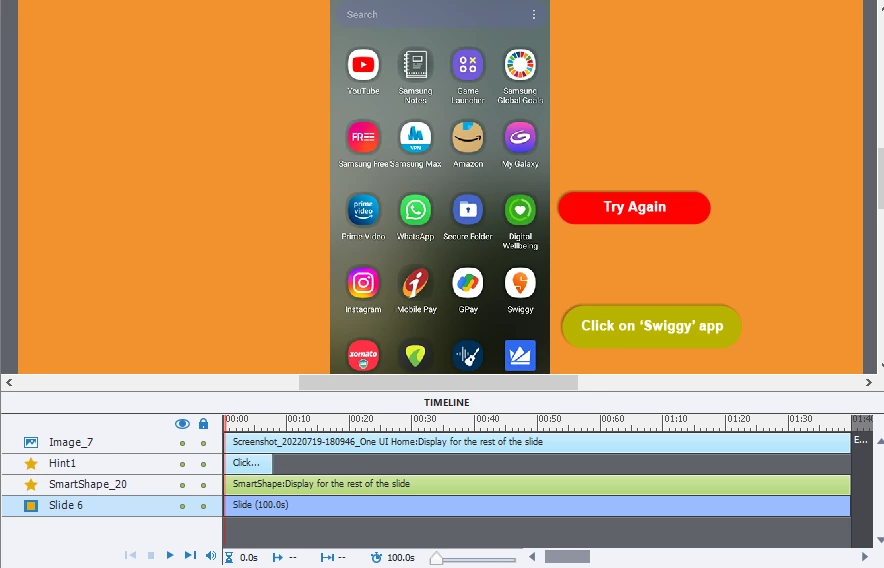Select the SmartShape timeline bar

coord(537,484)
